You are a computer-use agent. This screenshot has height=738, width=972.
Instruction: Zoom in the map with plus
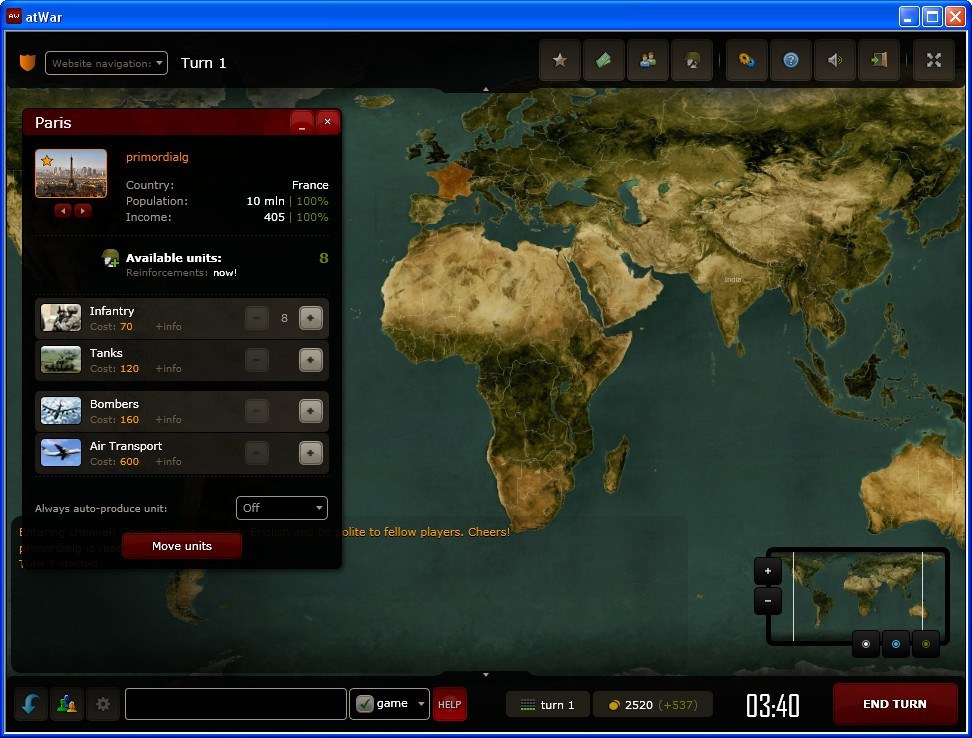767,571
